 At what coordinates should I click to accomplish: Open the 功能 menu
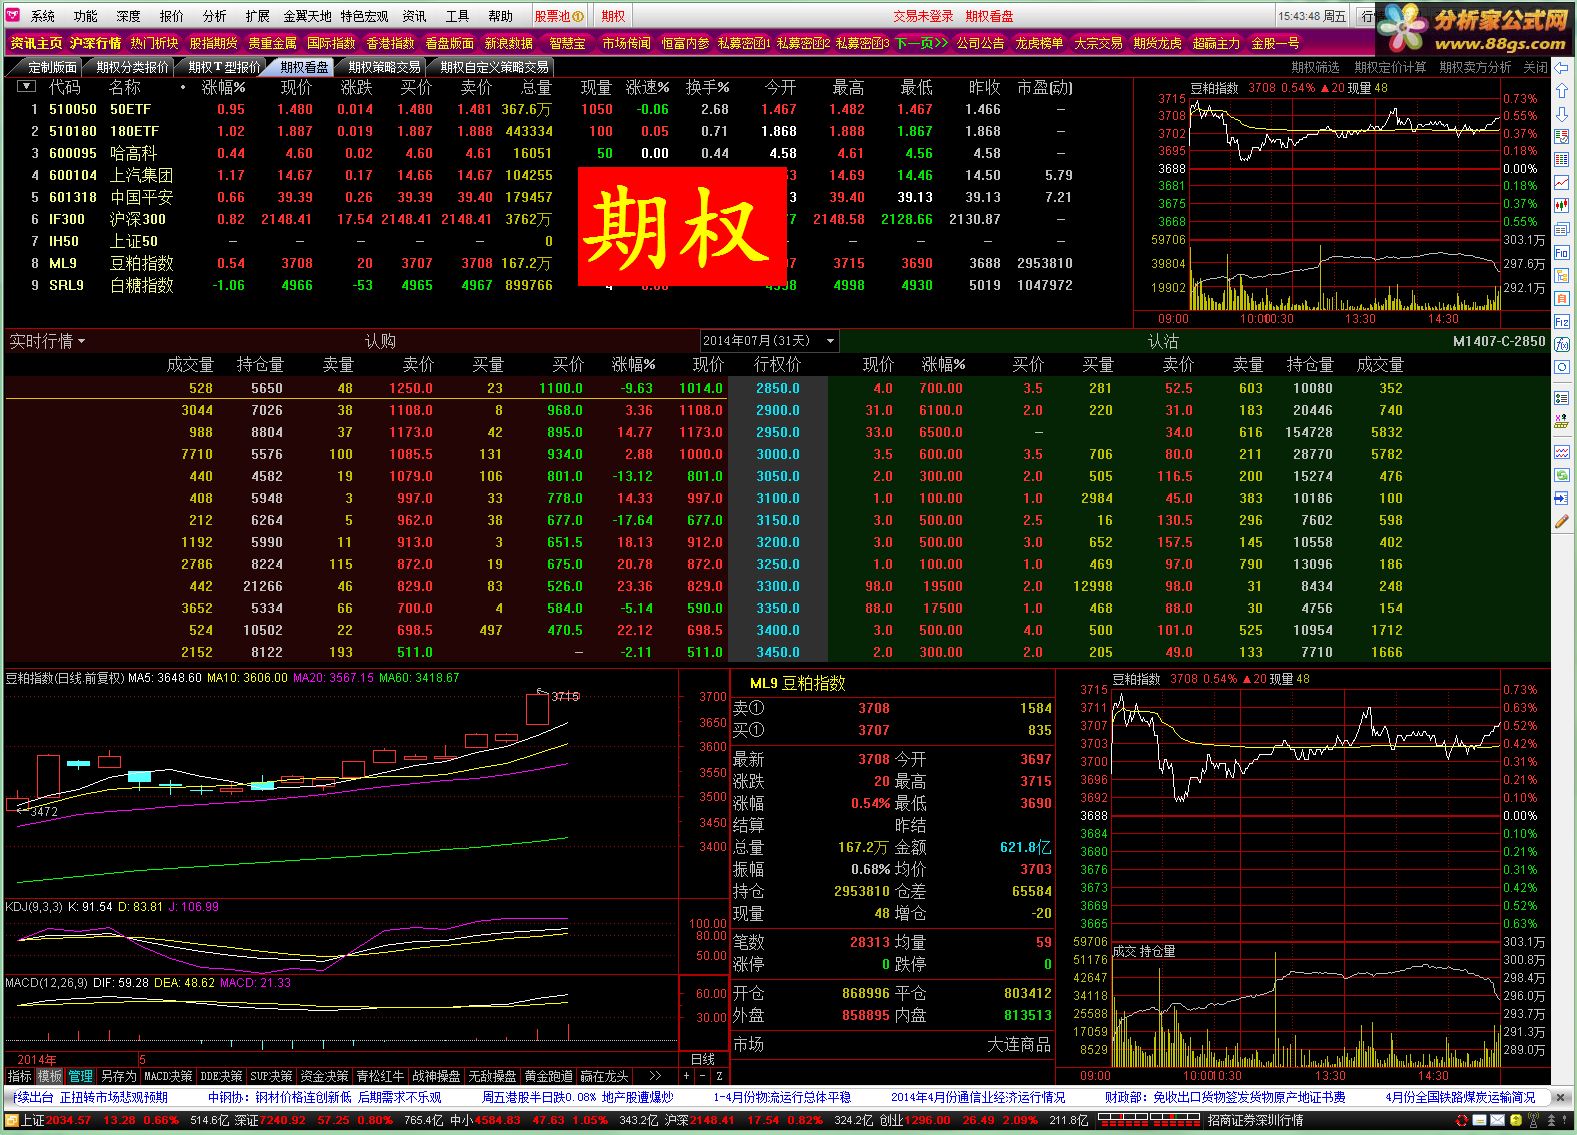[86, 16]
